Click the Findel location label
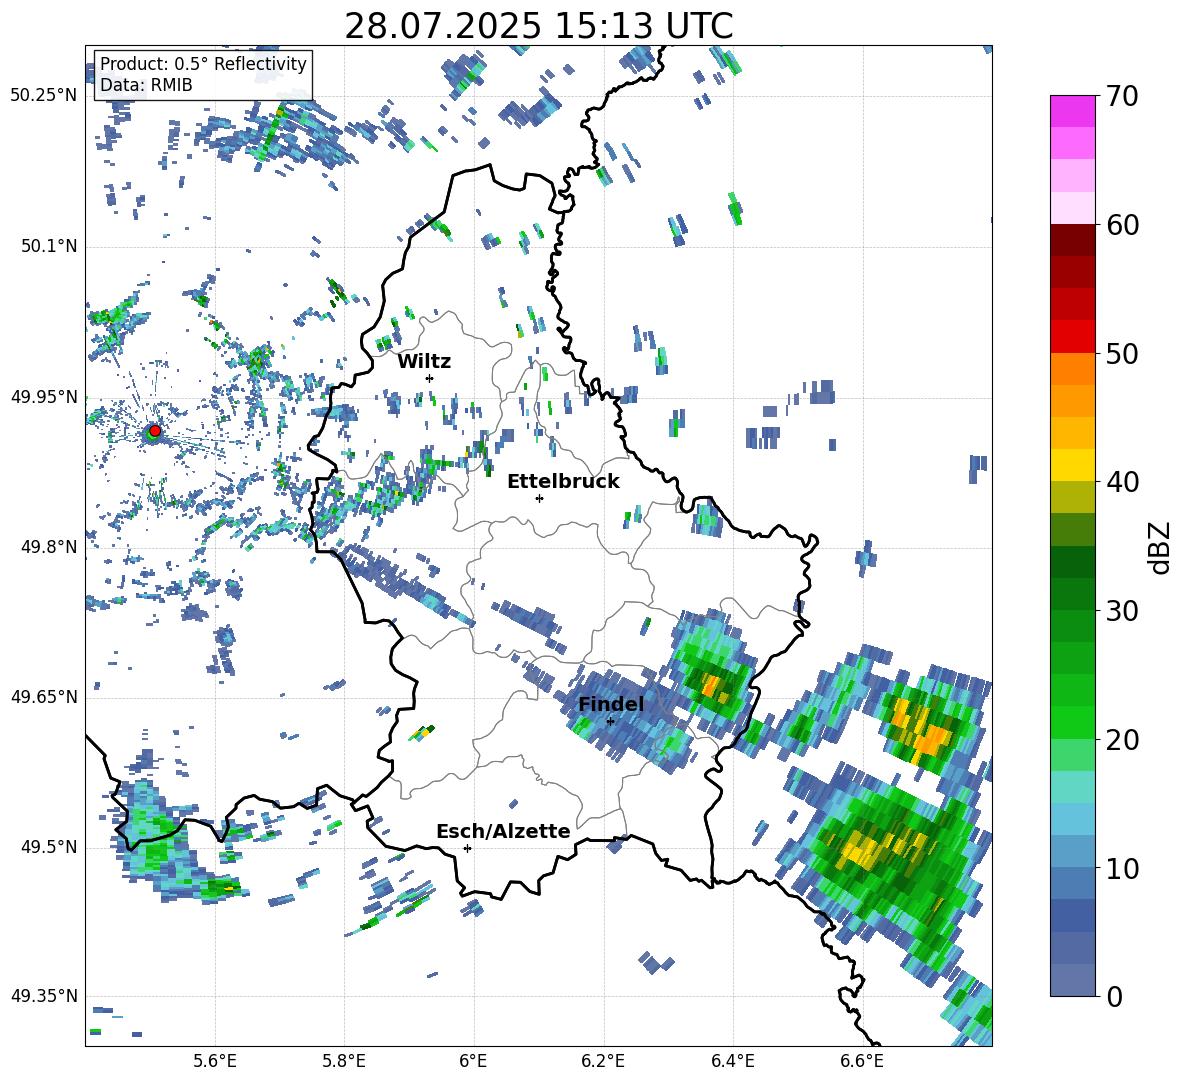Image resolution: width=1184 pixels, height=1081 pixels. pyautogui.click(x=611, y=704)
